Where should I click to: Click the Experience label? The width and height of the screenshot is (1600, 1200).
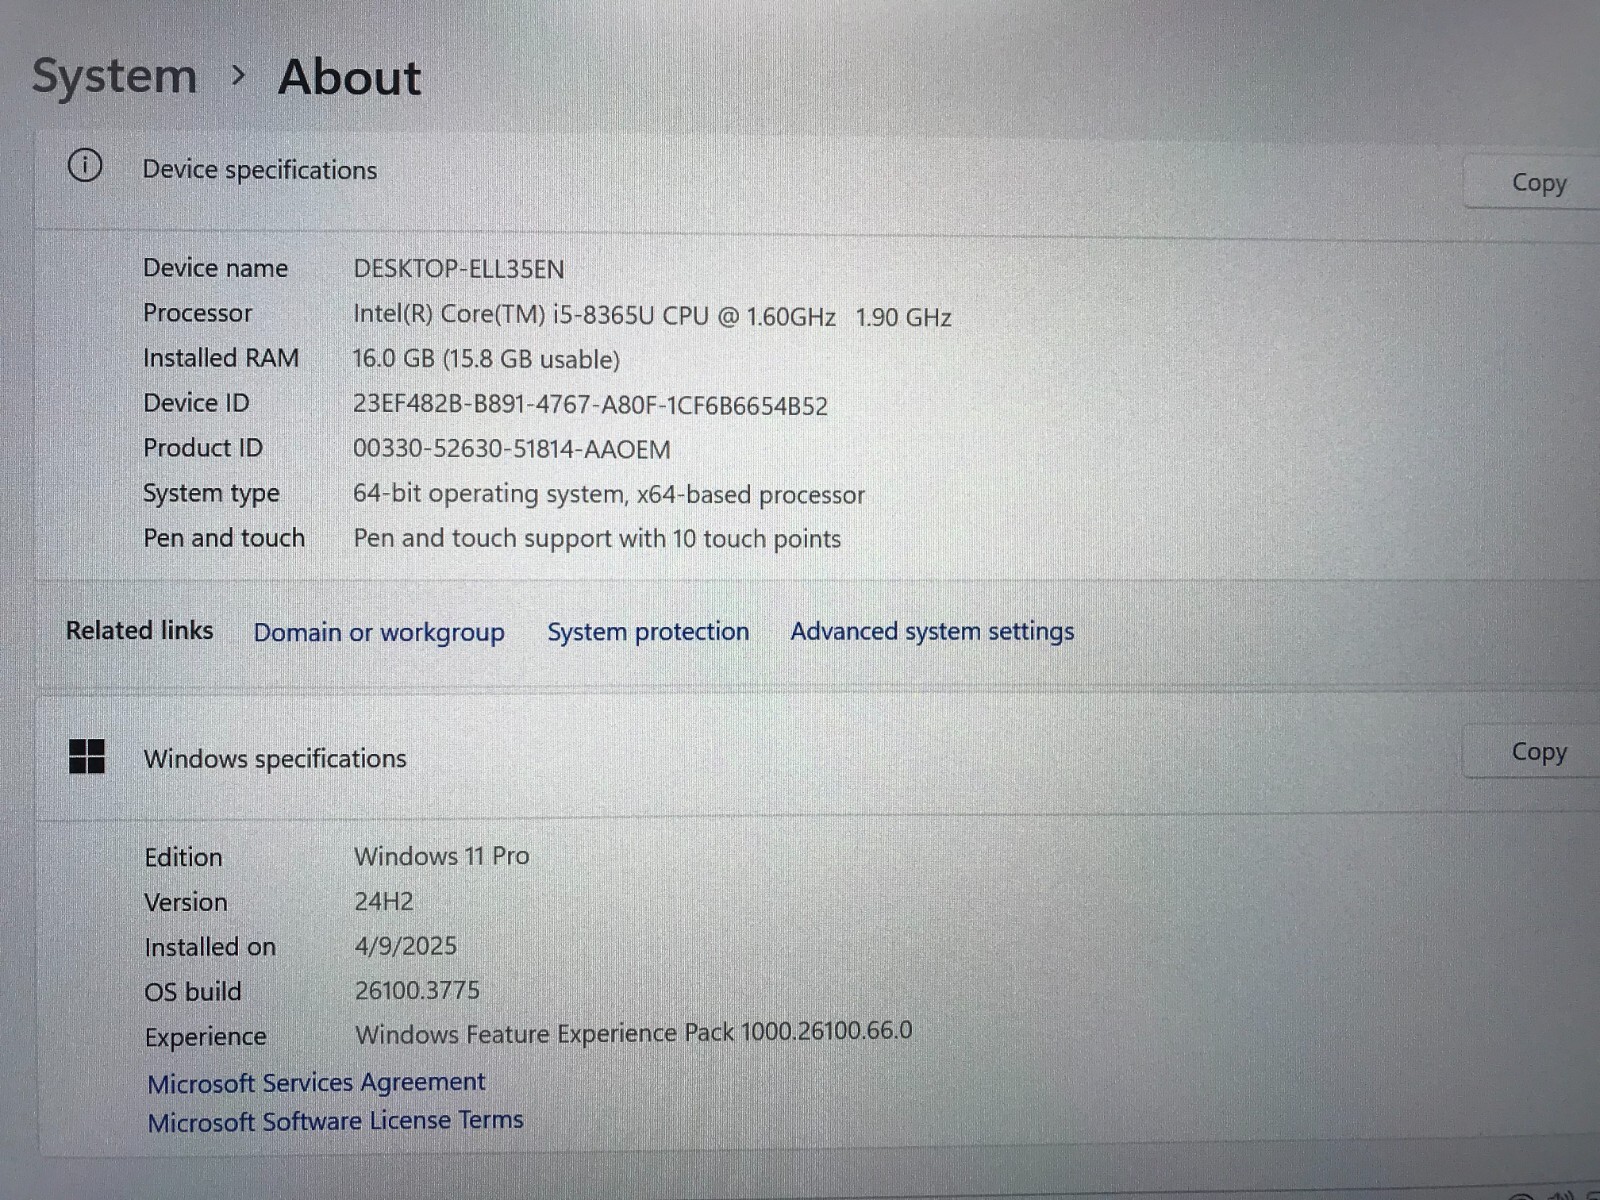pos(205,1037)
